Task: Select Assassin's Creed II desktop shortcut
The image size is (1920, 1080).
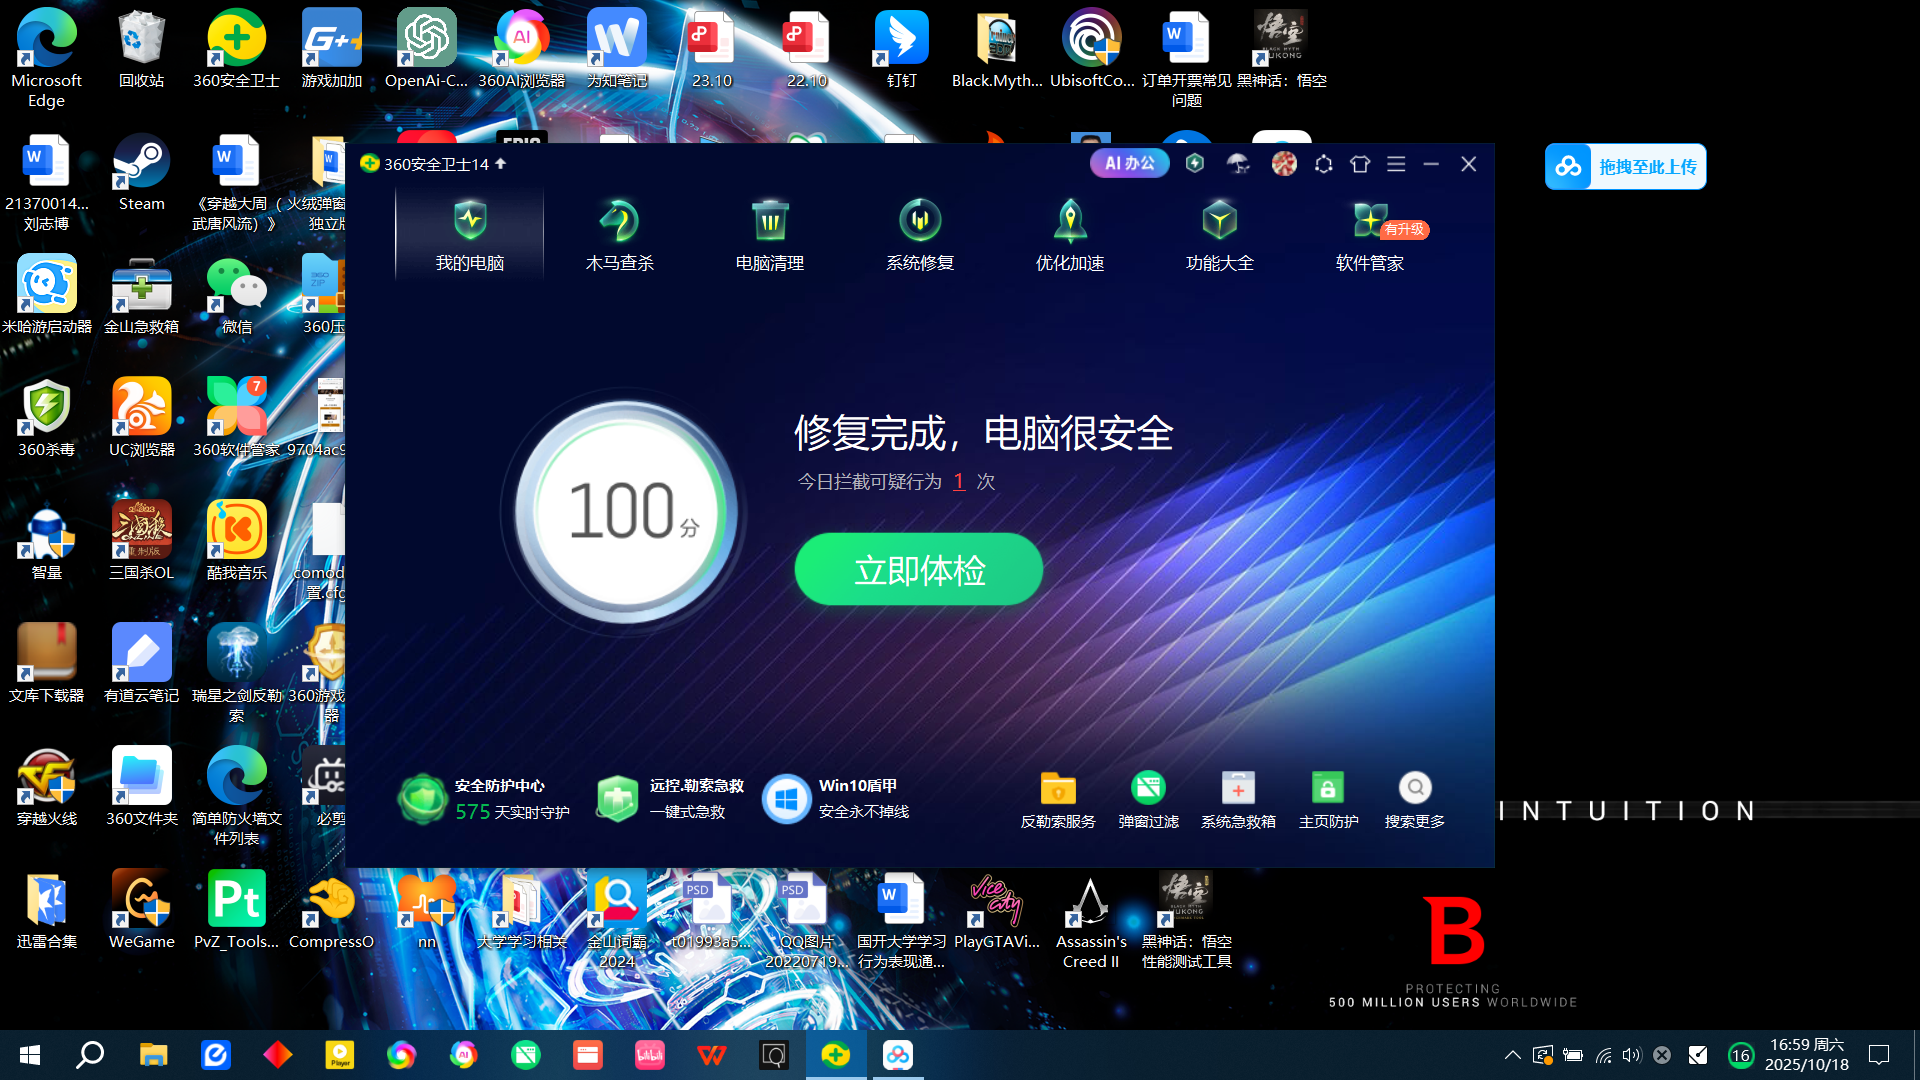Action: click(x=1091, y=922)
